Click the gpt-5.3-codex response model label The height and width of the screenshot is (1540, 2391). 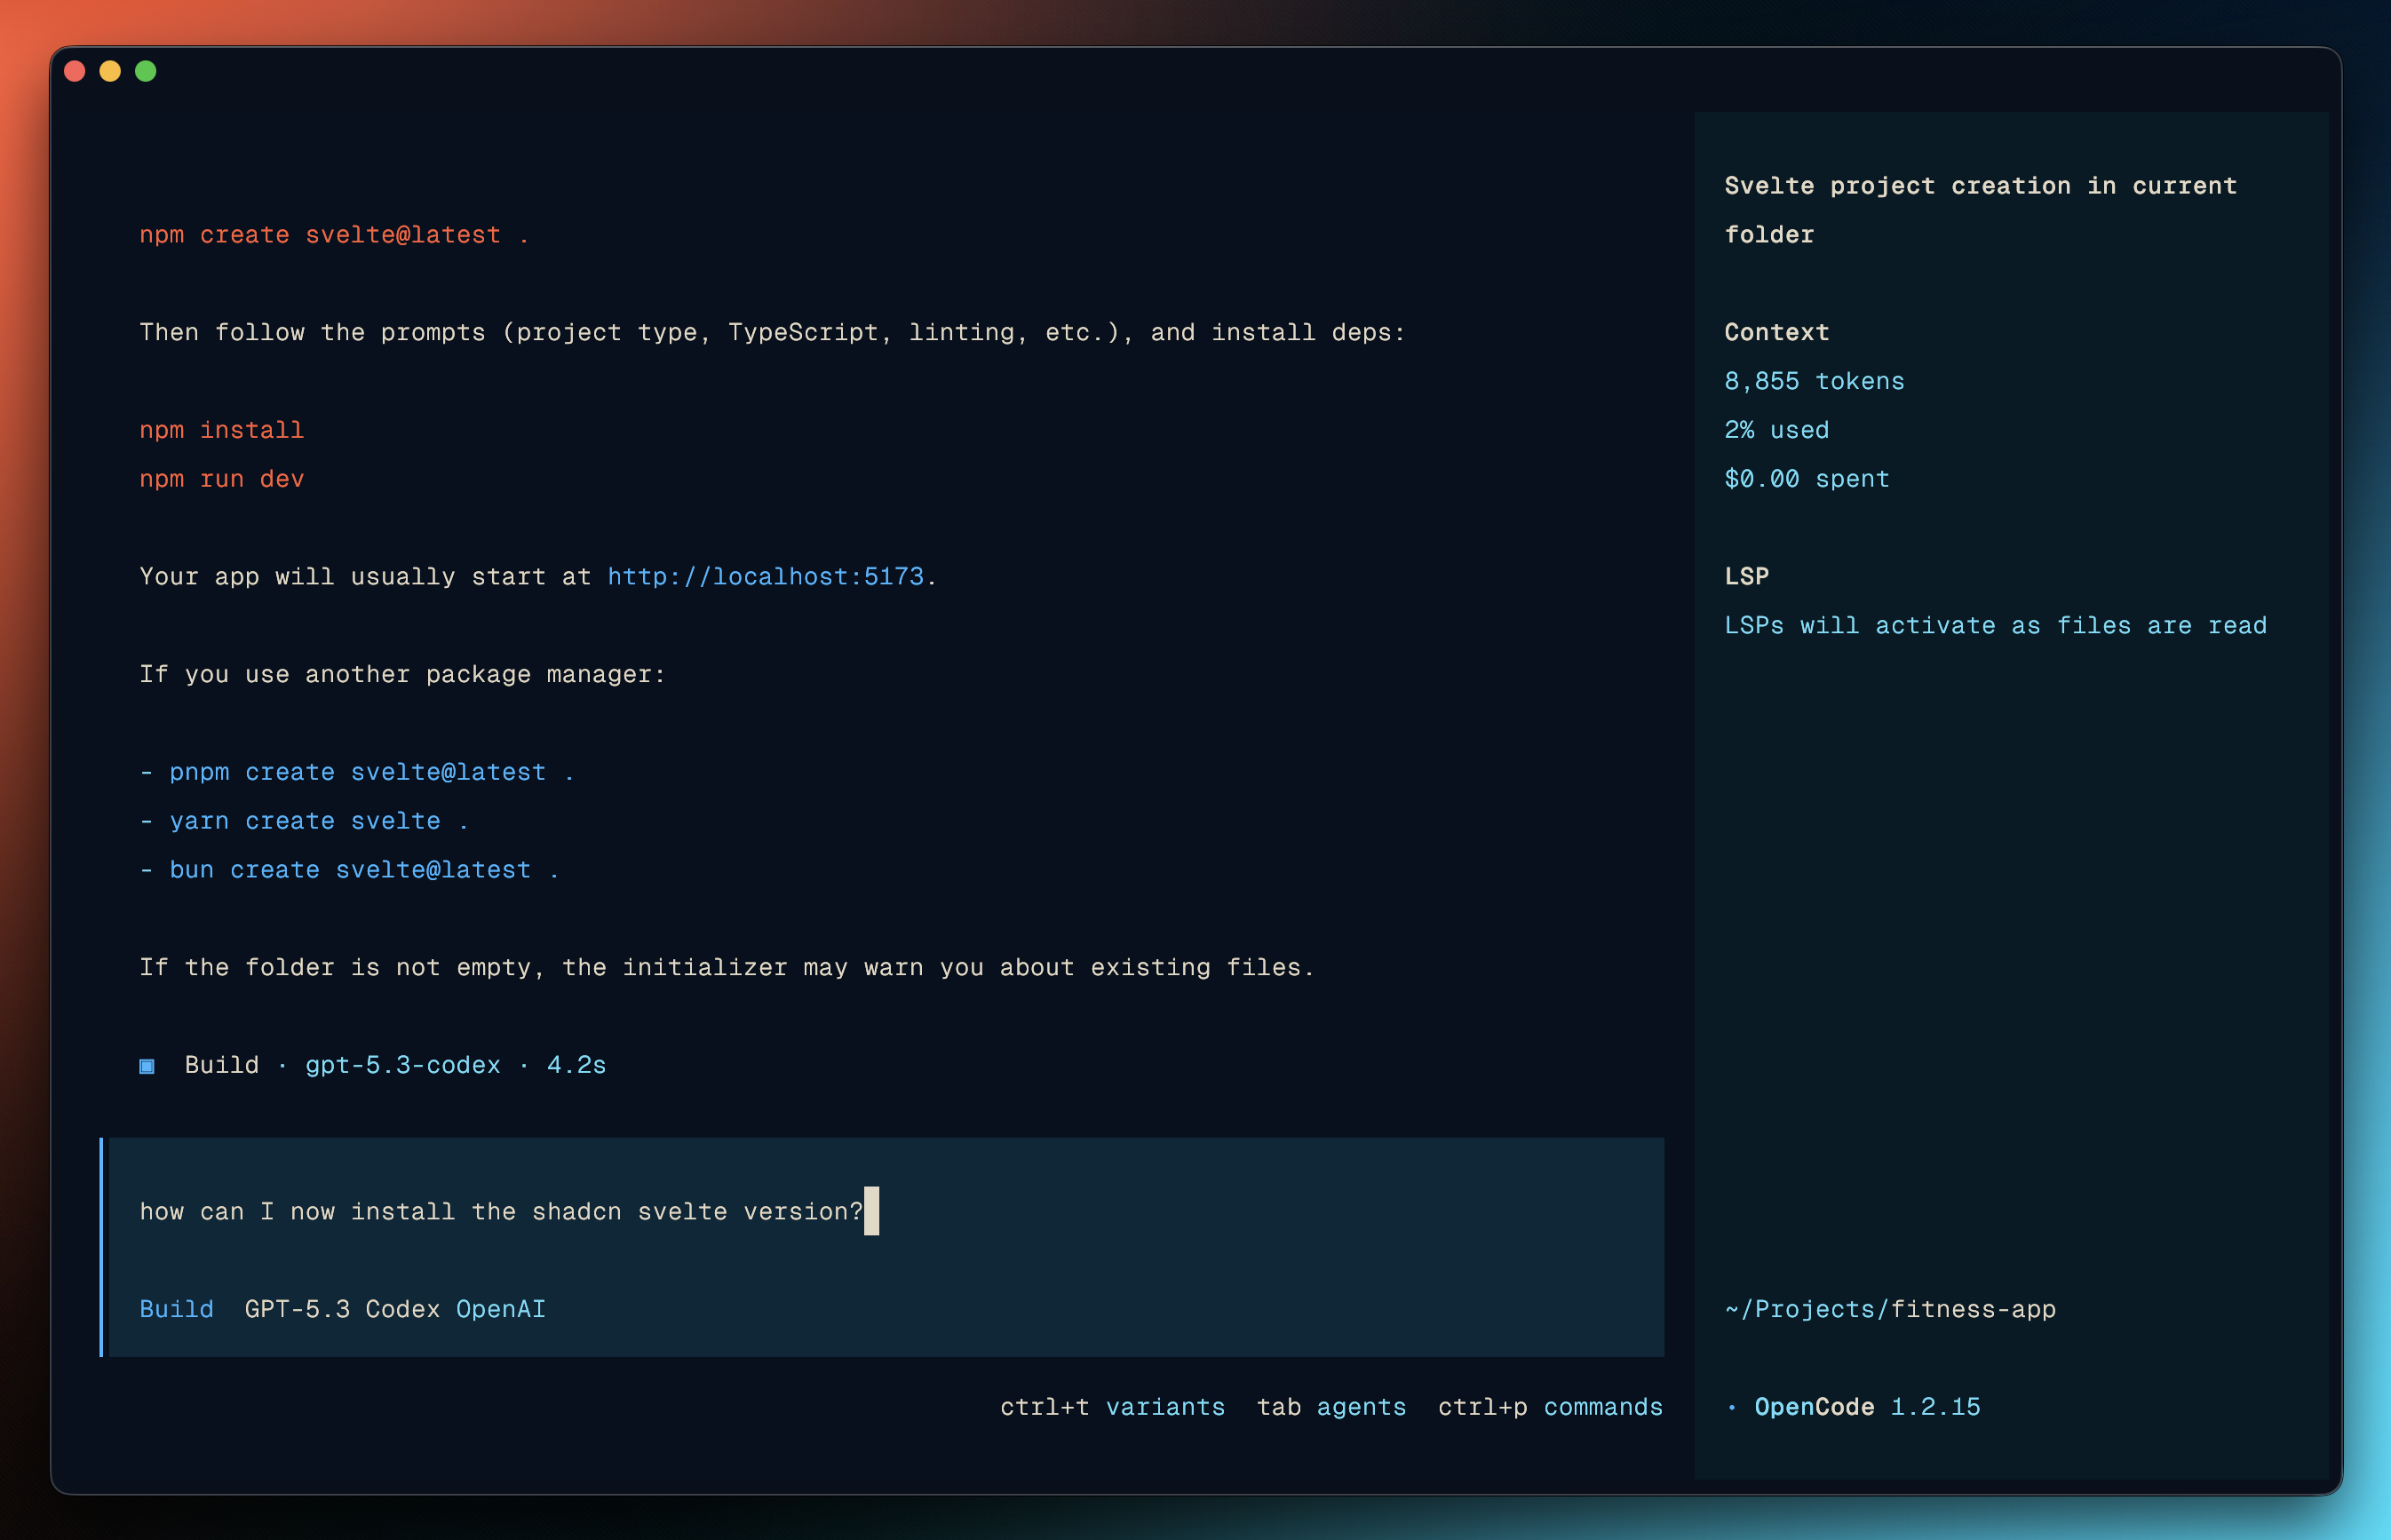pos(403,1065)
